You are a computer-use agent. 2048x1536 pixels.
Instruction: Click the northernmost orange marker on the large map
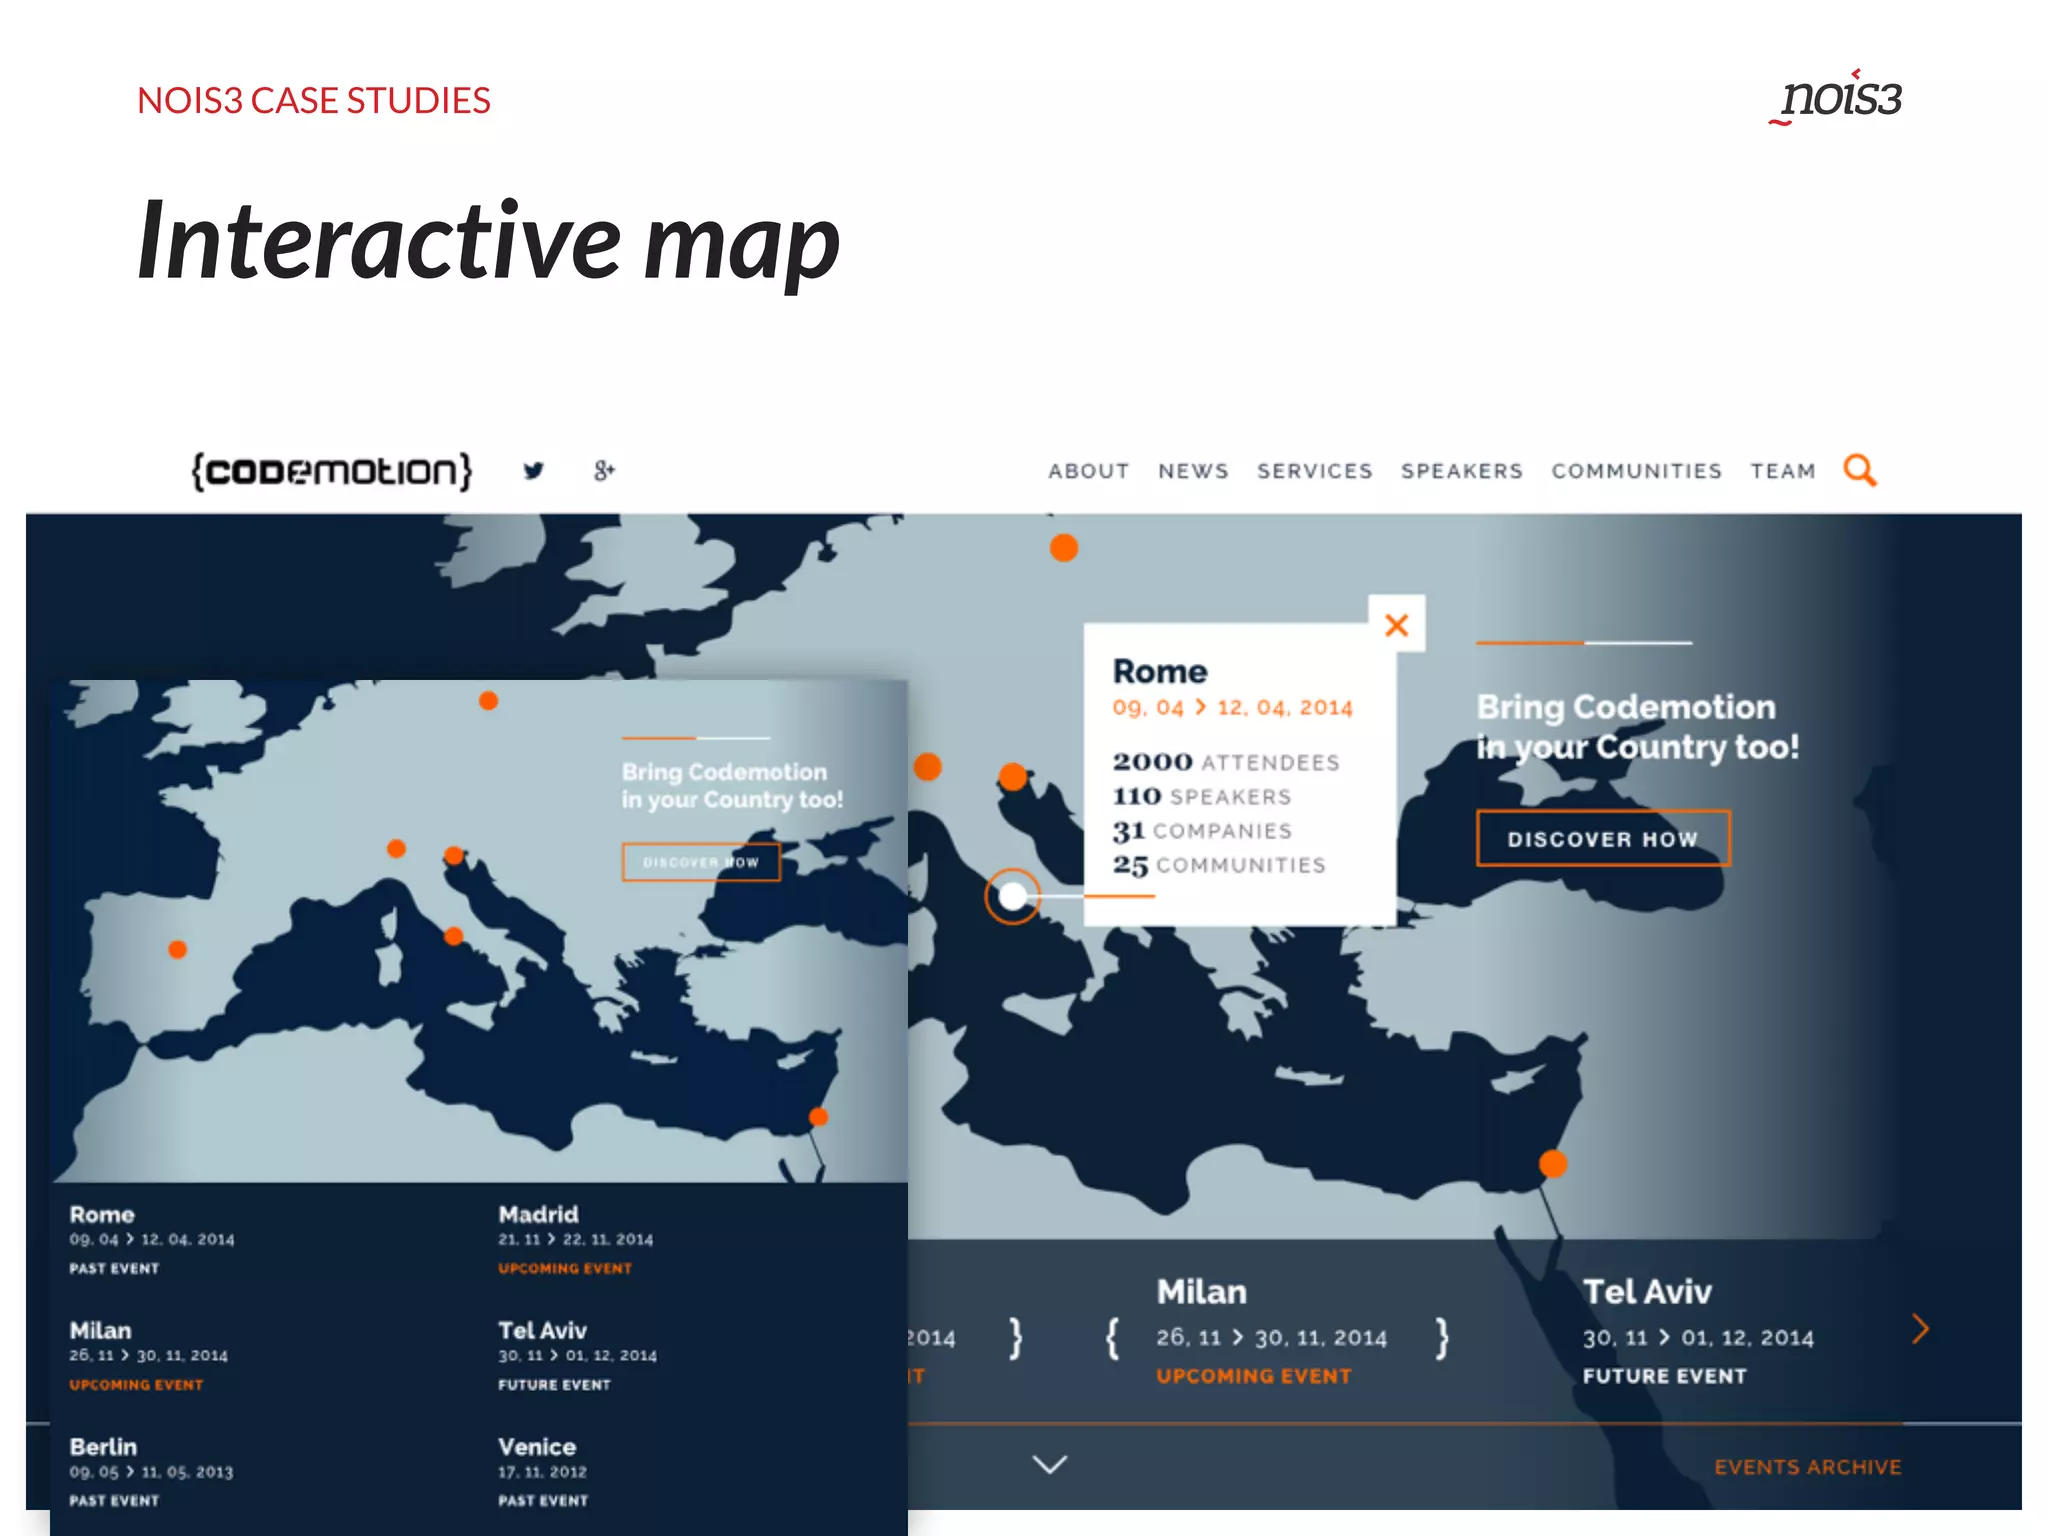1064,548
